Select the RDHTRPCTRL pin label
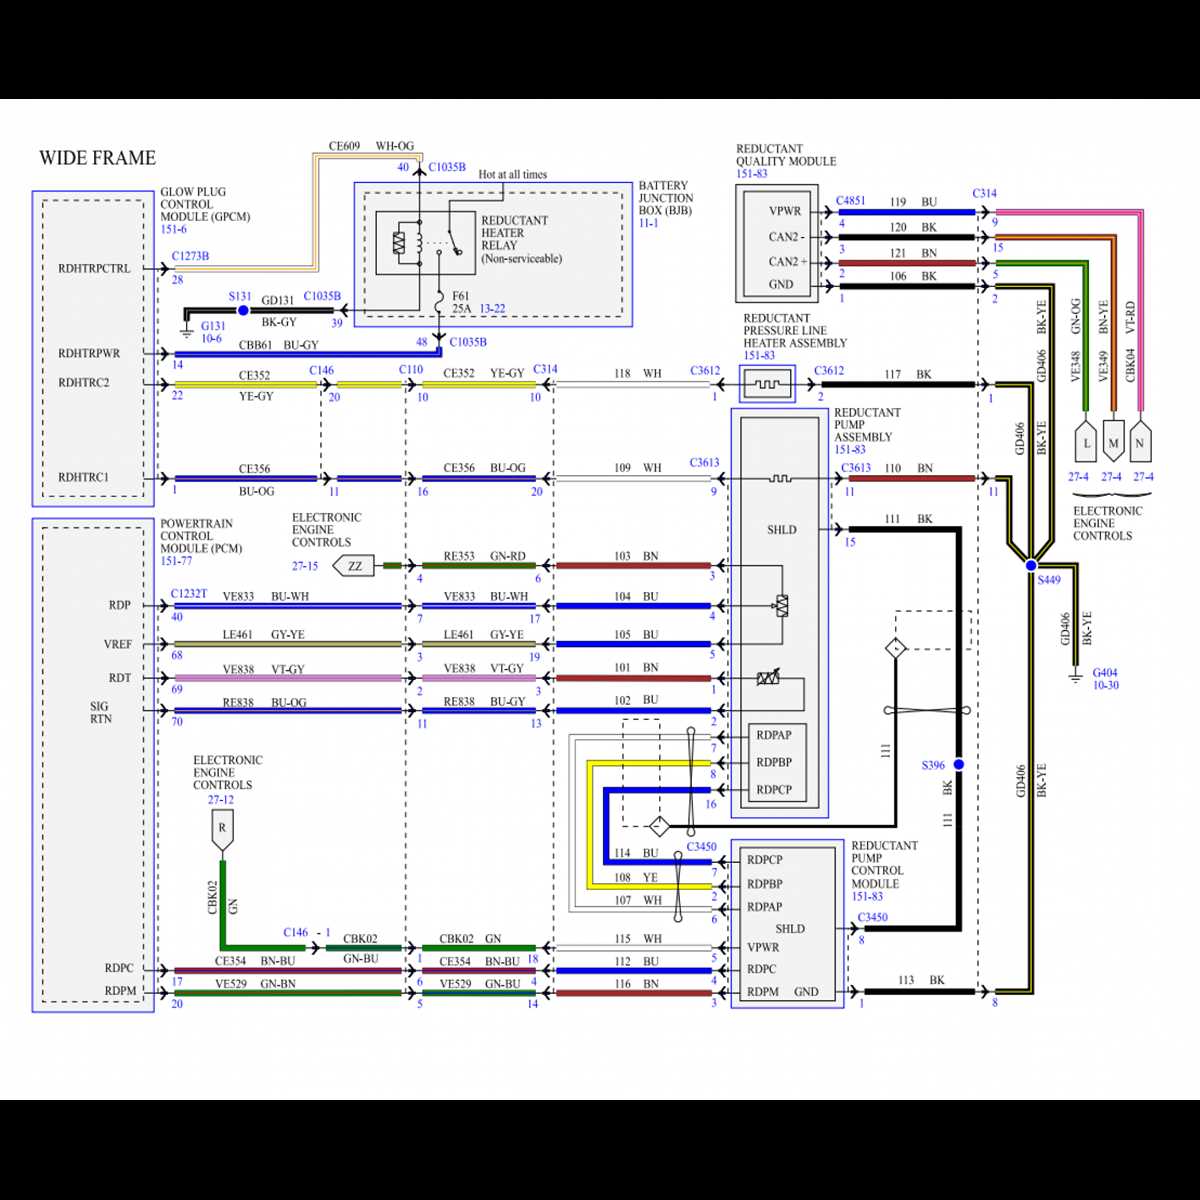Viewport: 1200px width, 1200px height. (94, 269)
